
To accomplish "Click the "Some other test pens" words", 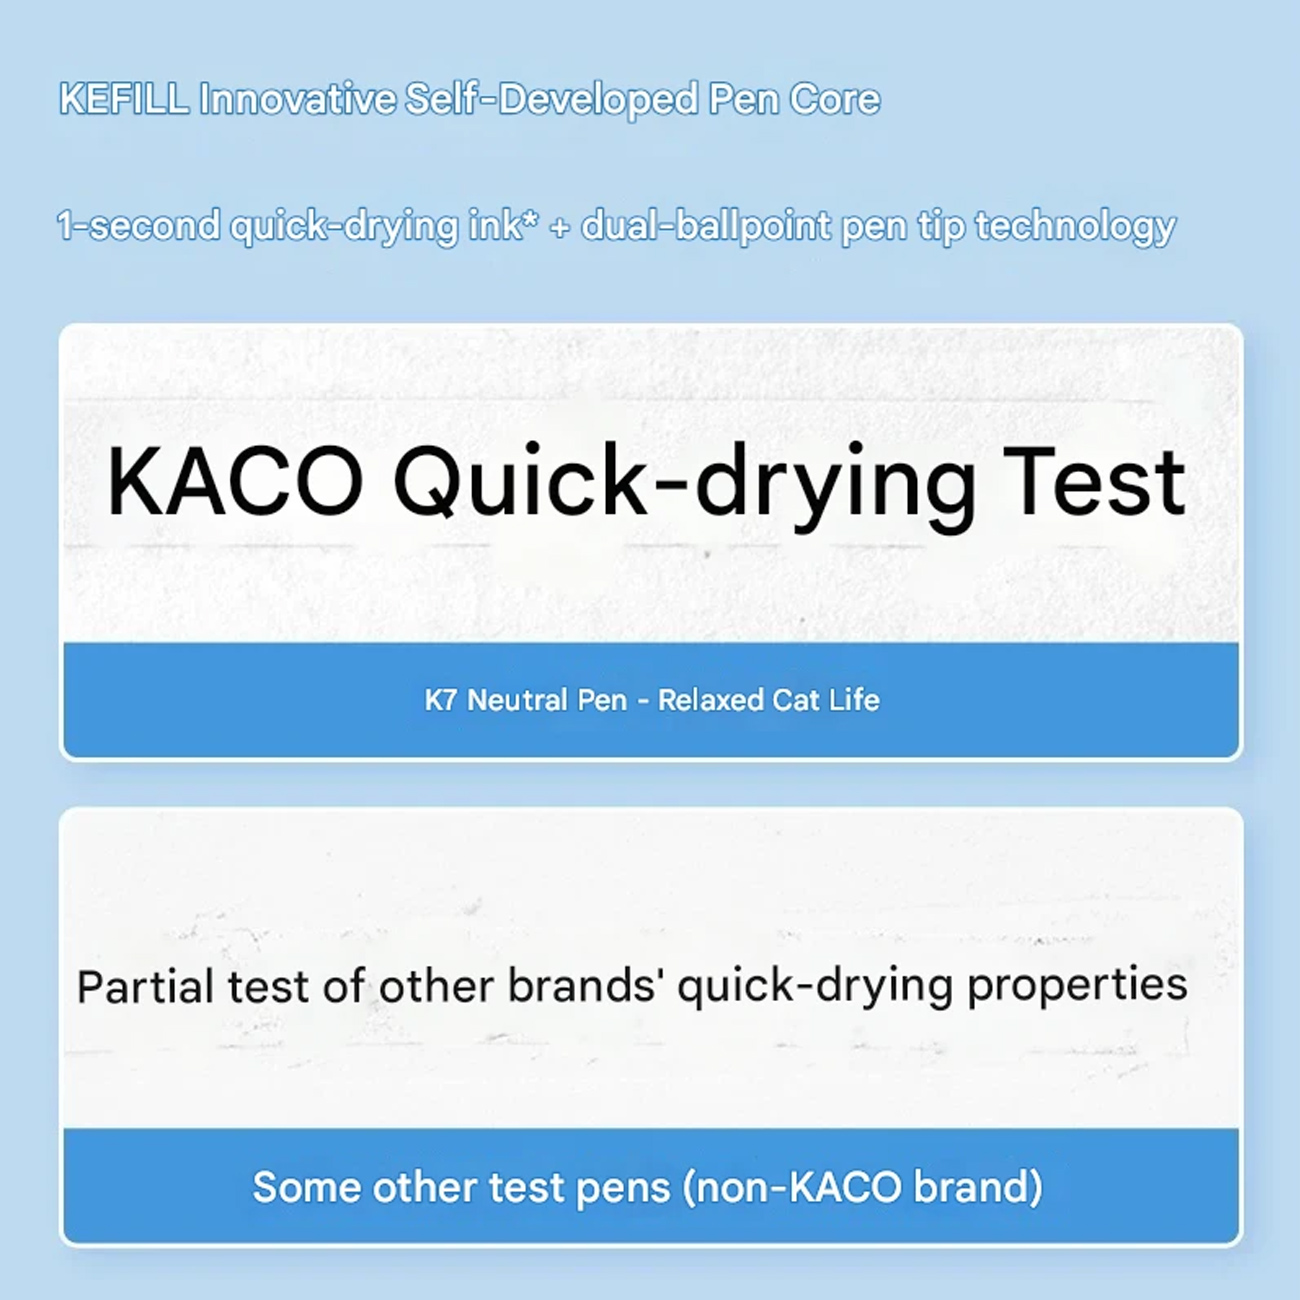I will 461,1187.
